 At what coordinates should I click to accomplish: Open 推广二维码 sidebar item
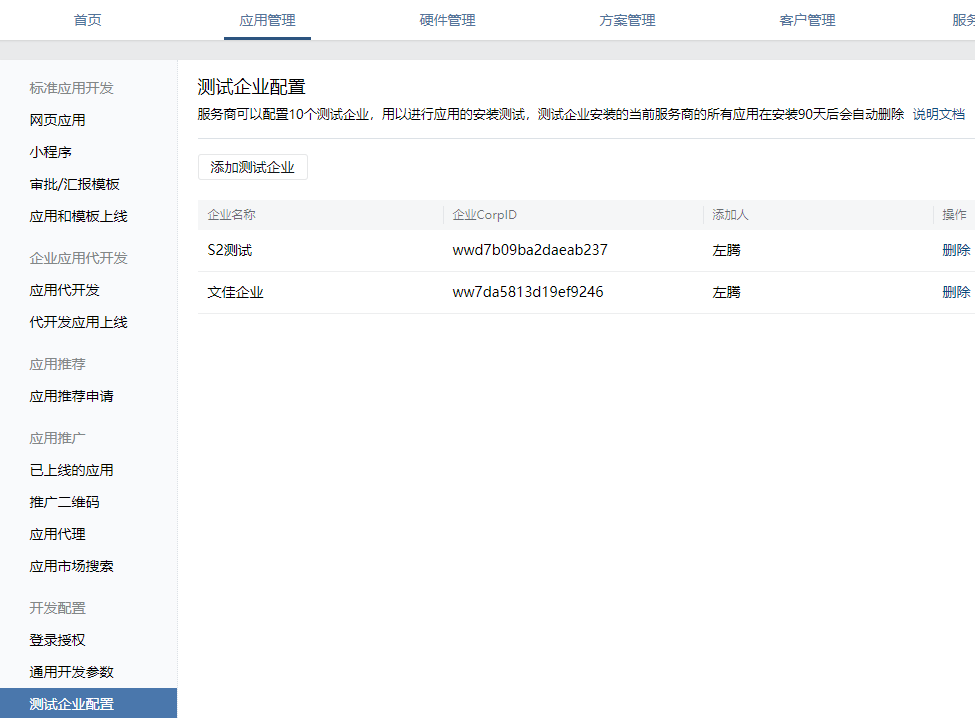click(65, 502)
